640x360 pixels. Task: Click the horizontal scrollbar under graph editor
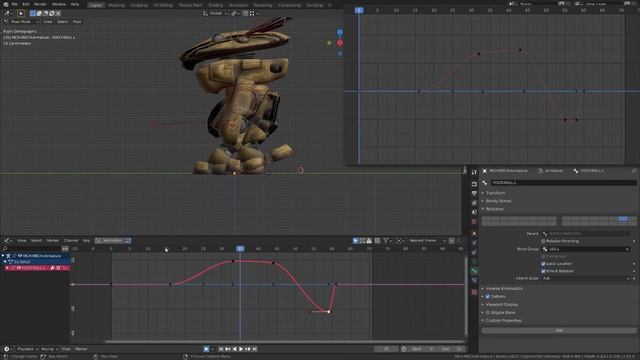pyautogui.click(x=284, y=341)
